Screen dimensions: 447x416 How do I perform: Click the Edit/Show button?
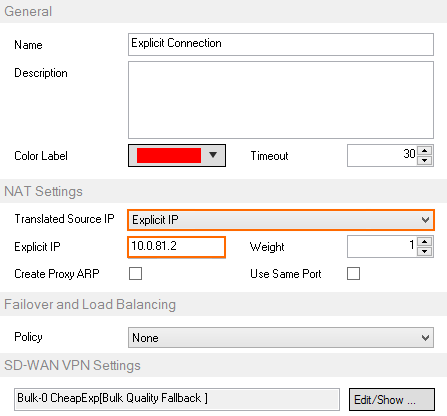point(392,399)
